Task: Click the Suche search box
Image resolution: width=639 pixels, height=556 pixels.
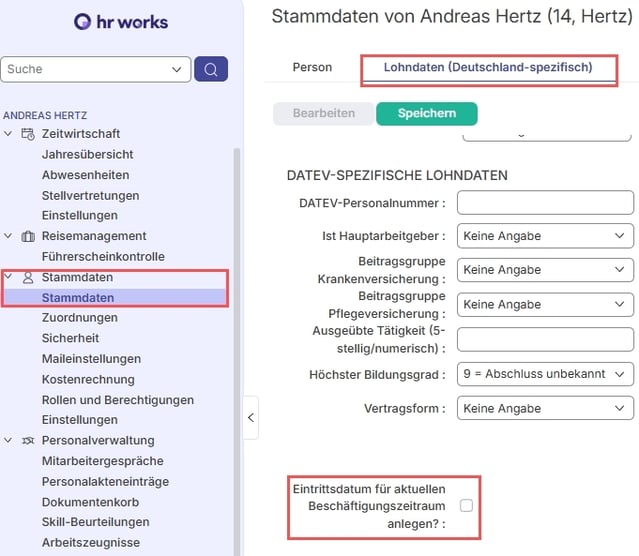Action: coord(88,69)
